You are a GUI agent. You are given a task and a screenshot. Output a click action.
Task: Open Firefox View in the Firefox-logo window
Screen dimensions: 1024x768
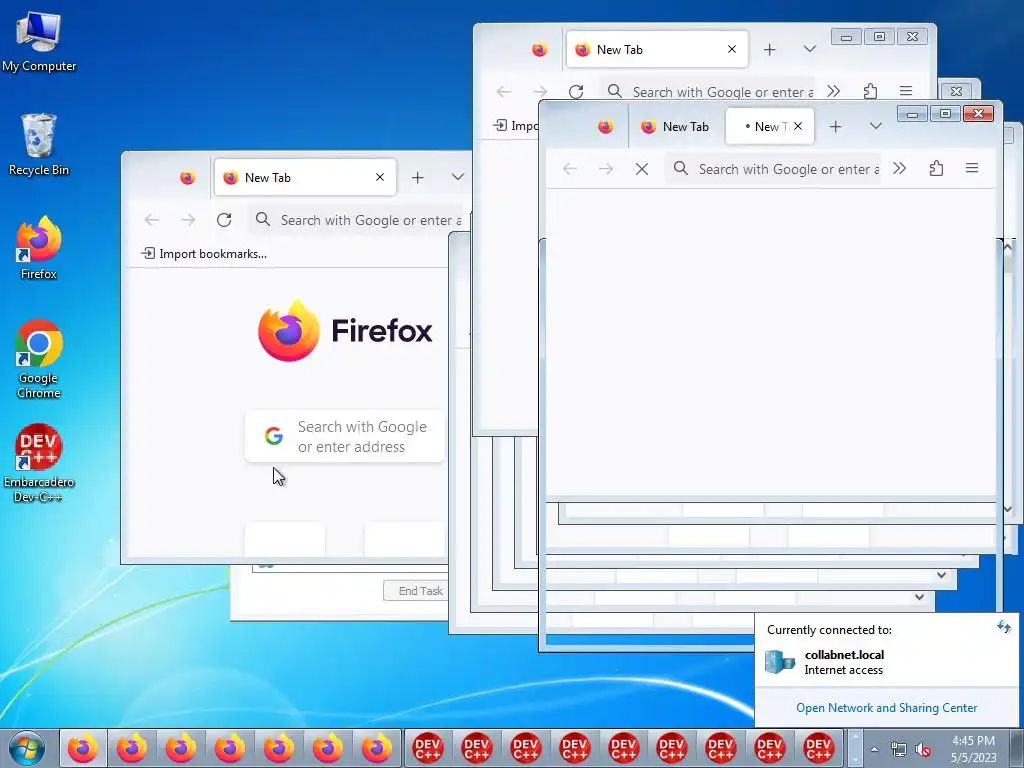[x=187, y=178]
